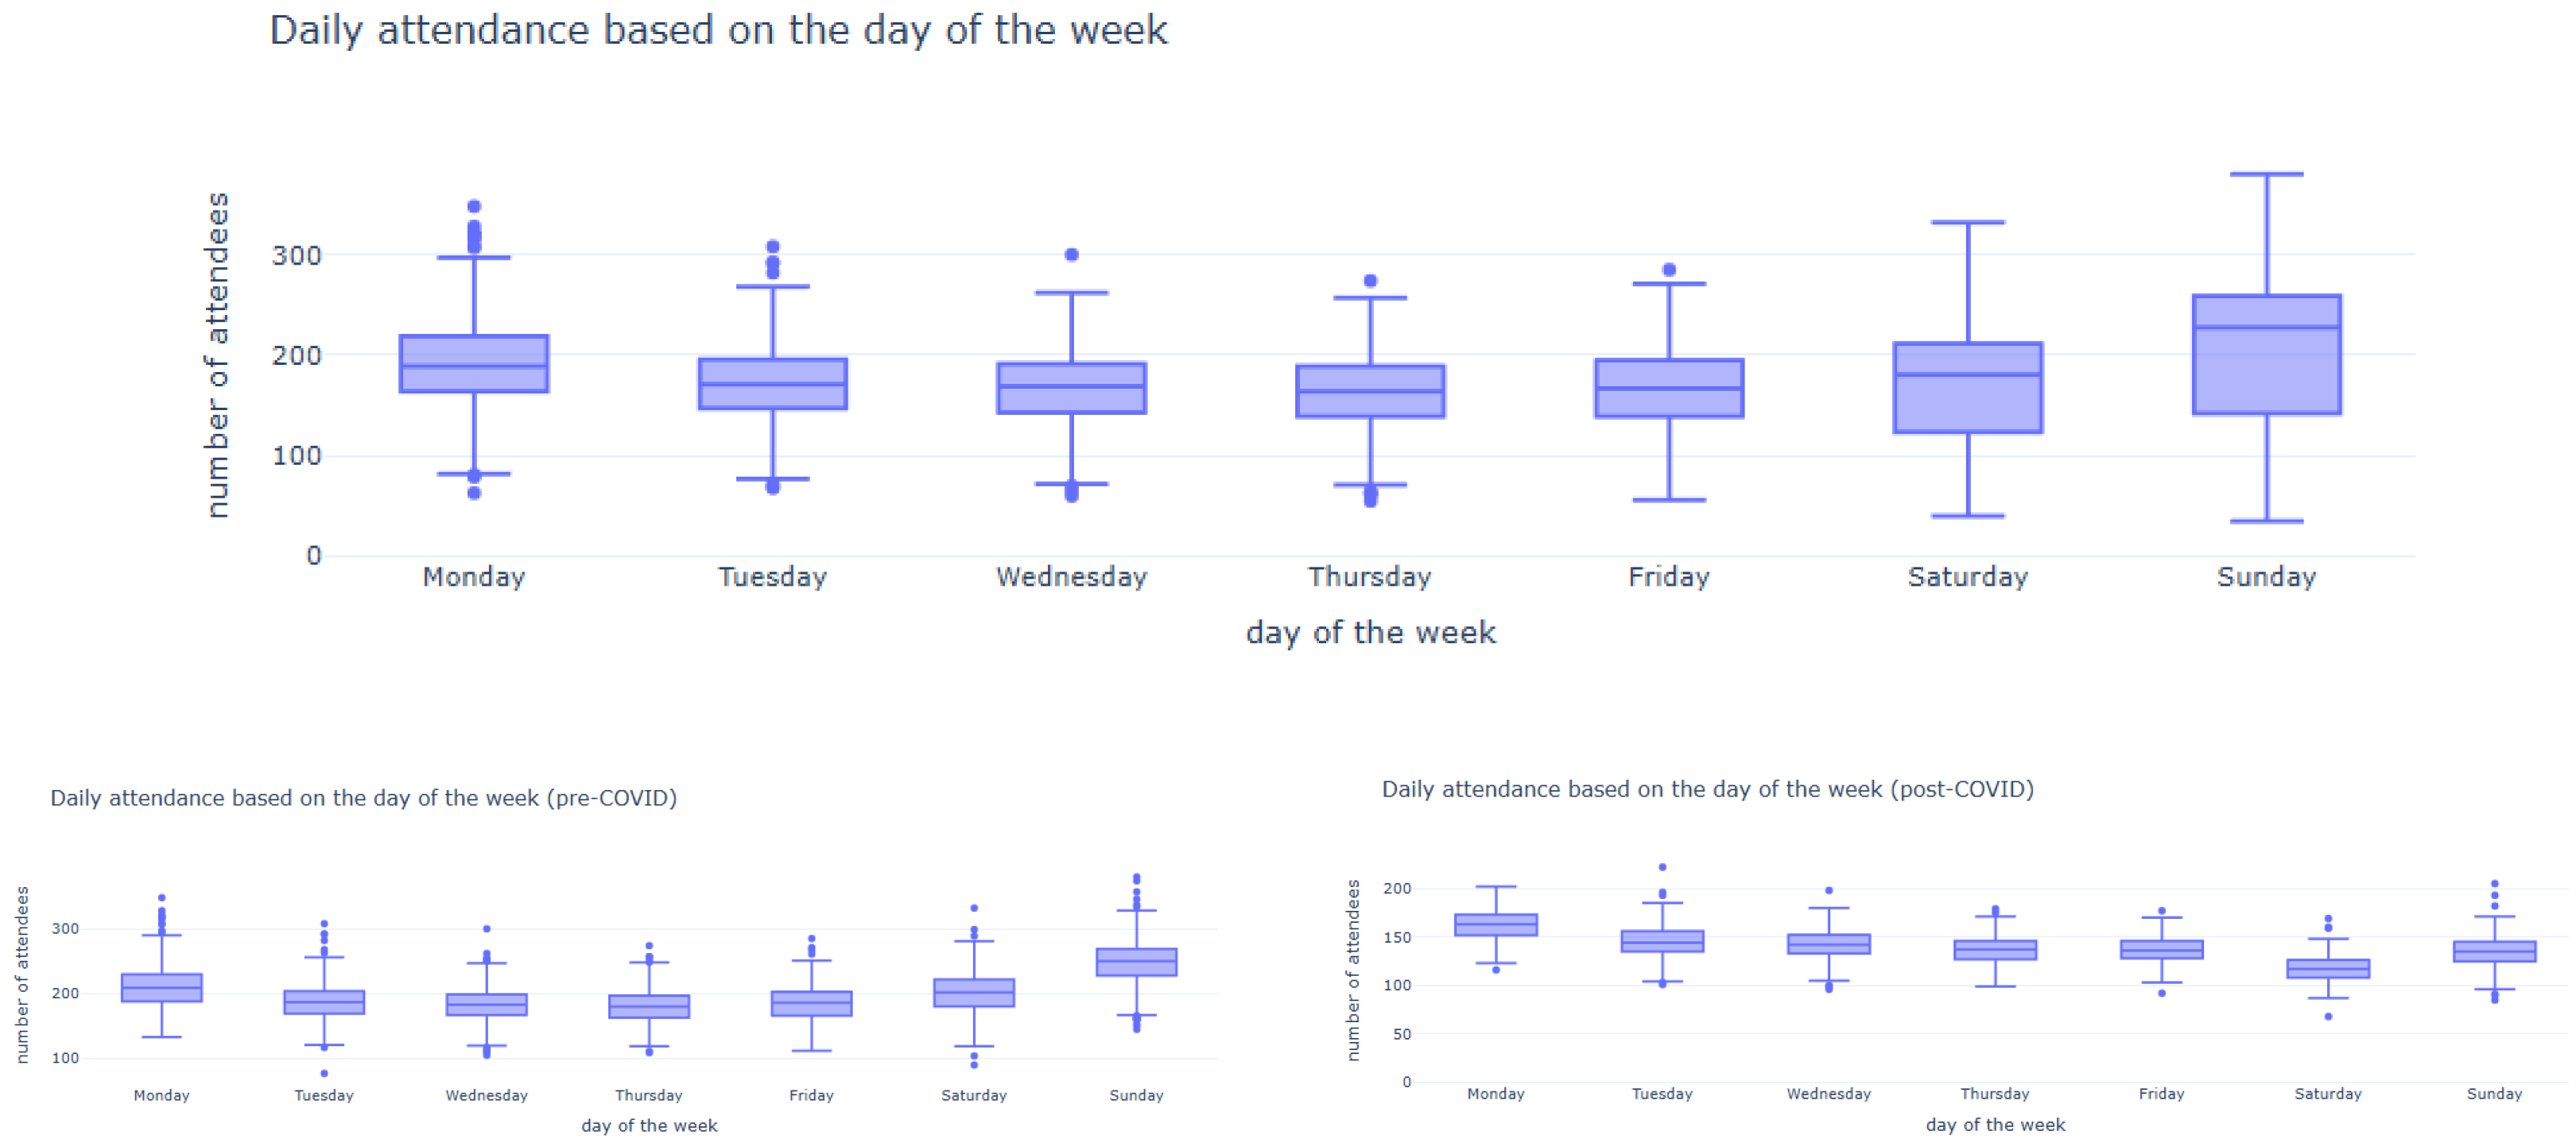This screenshot has height=1143, width=2576.
Task: Click Tuesday's lowest outlier in pre-COVID chart
Action: (x=324, y=1073)
